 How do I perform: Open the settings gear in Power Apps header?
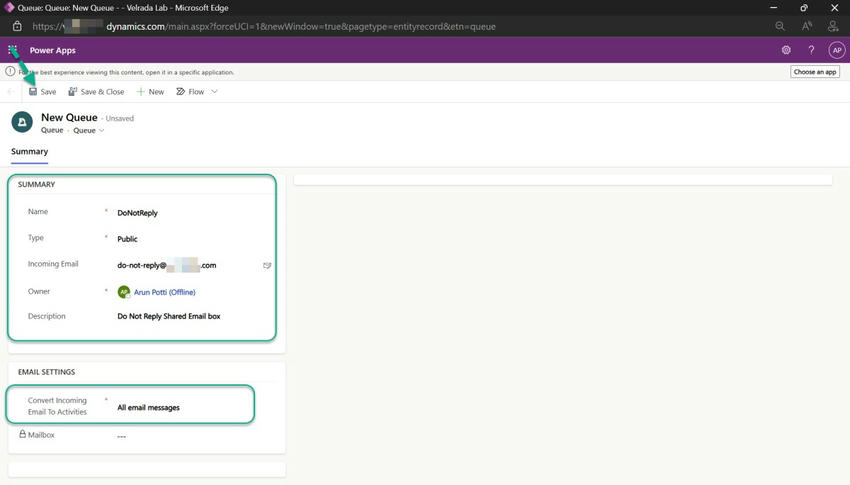786,50
